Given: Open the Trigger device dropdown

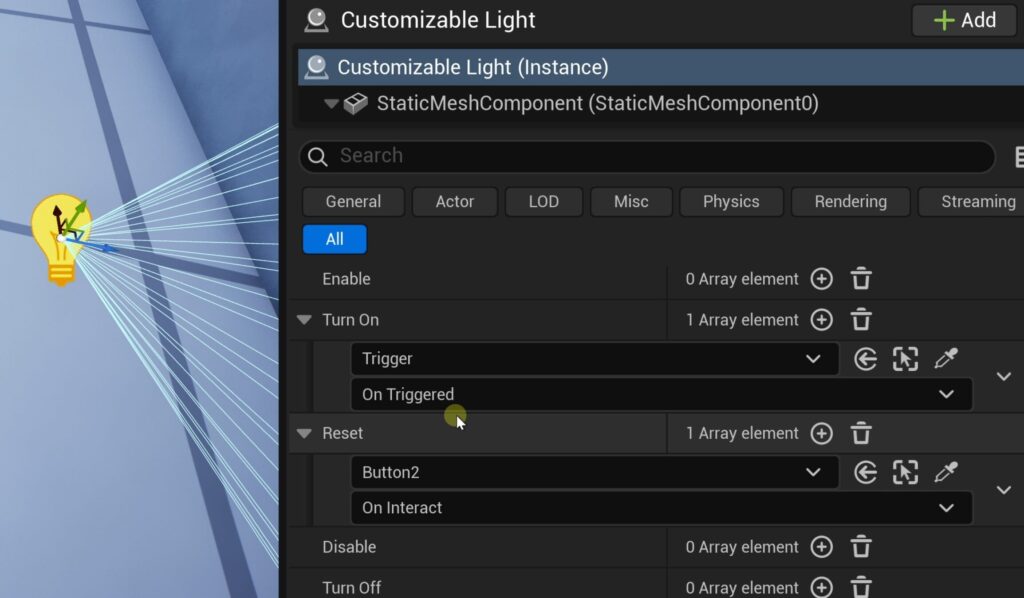Looking at the screenshot, I should point(594,359).
